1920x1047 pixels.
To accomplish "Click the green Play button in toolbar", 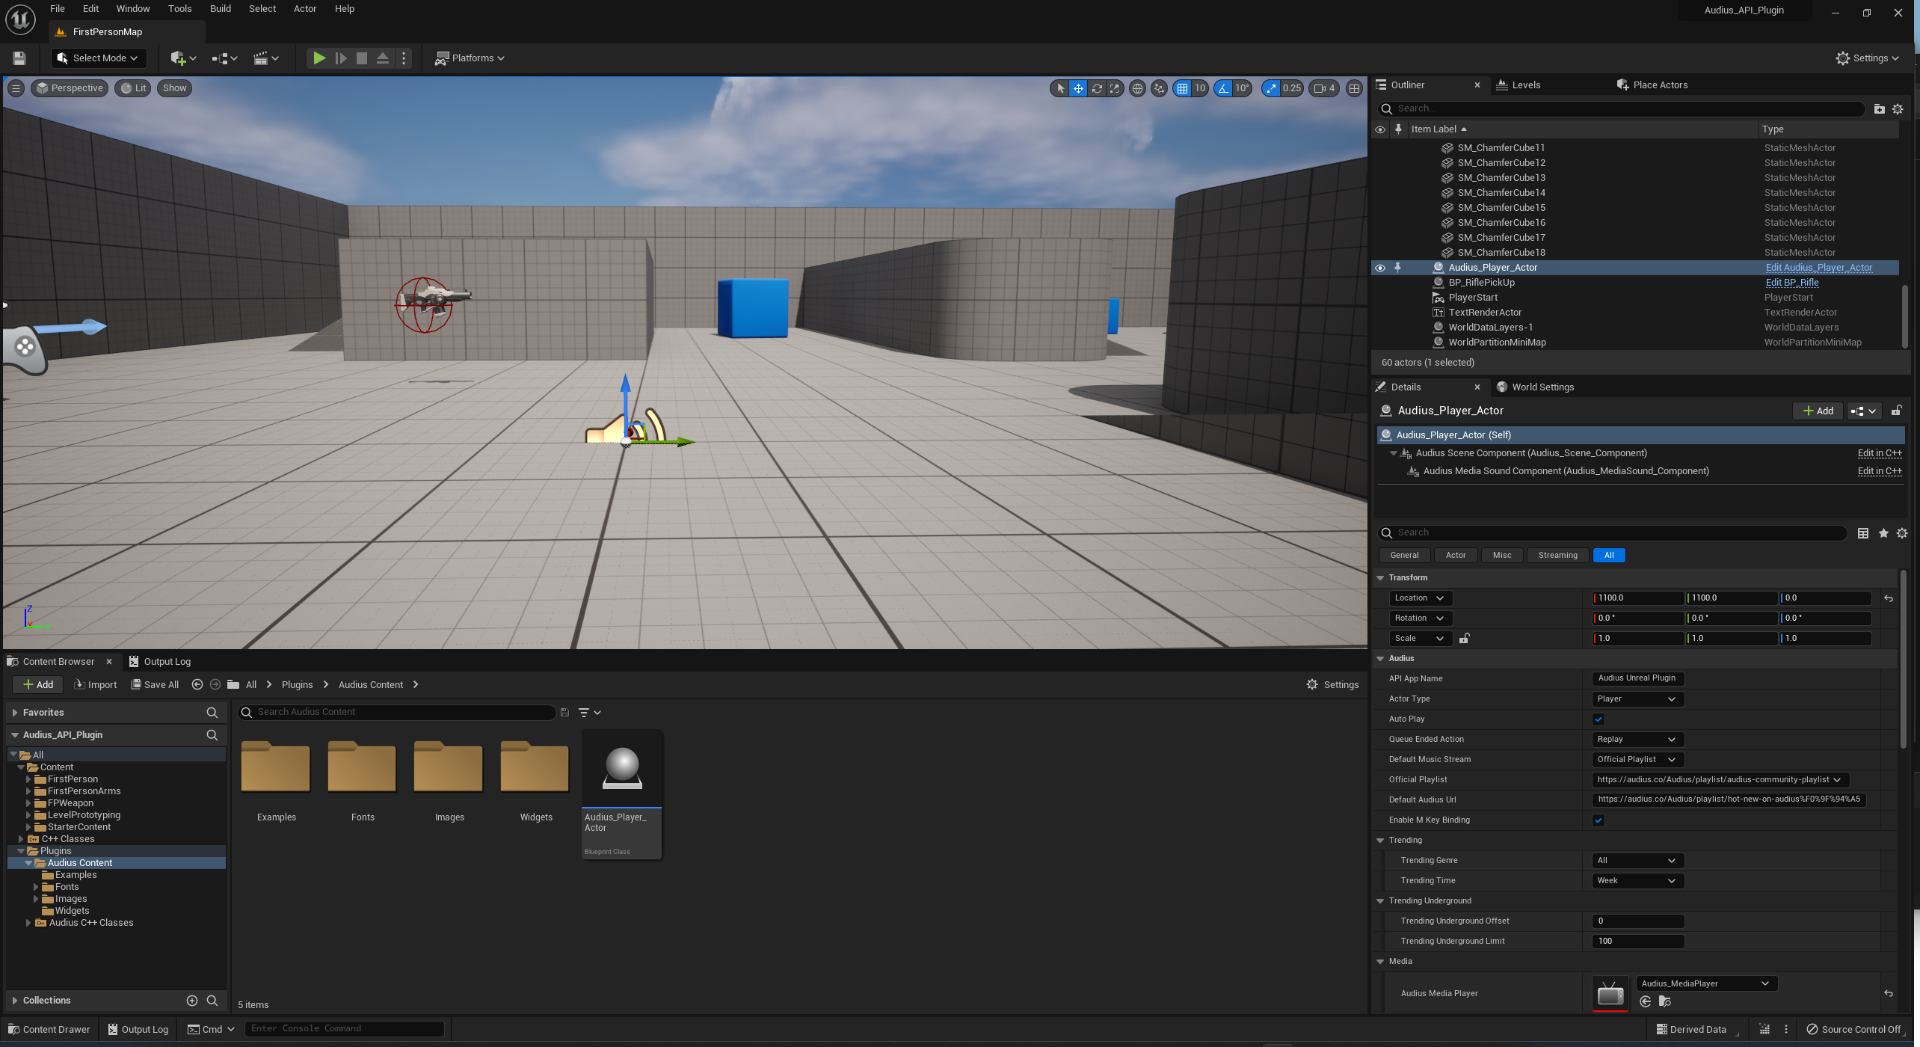I will click(x=318, y=58).
